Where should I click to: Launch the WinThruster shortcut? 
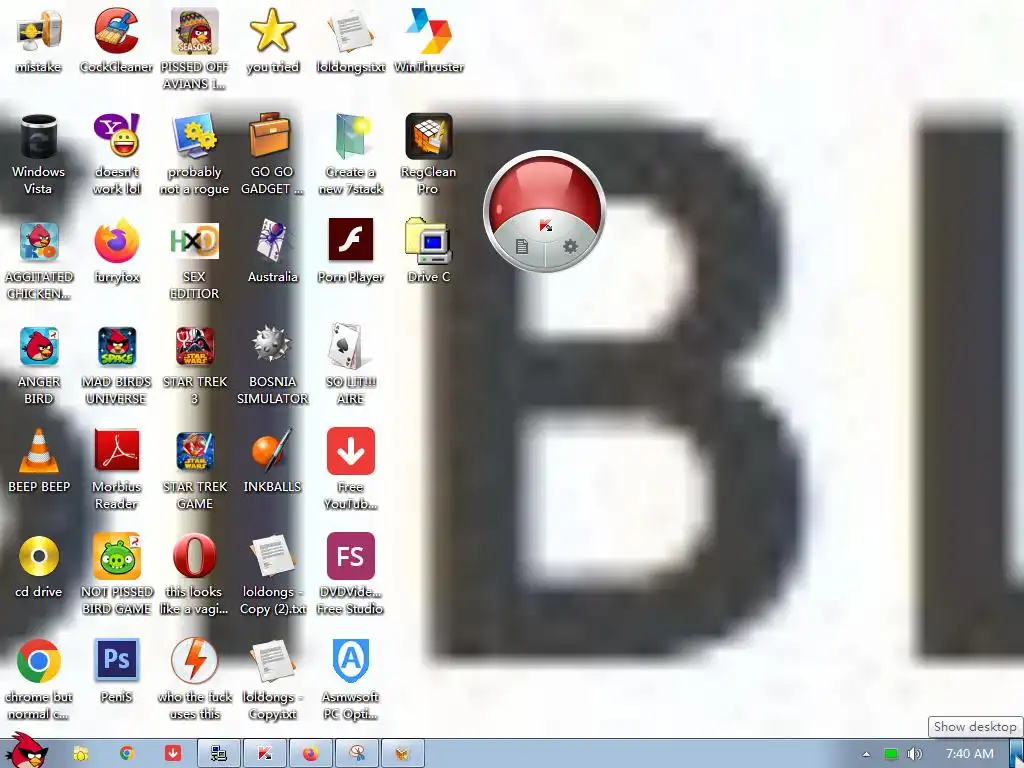pos(428,31)
